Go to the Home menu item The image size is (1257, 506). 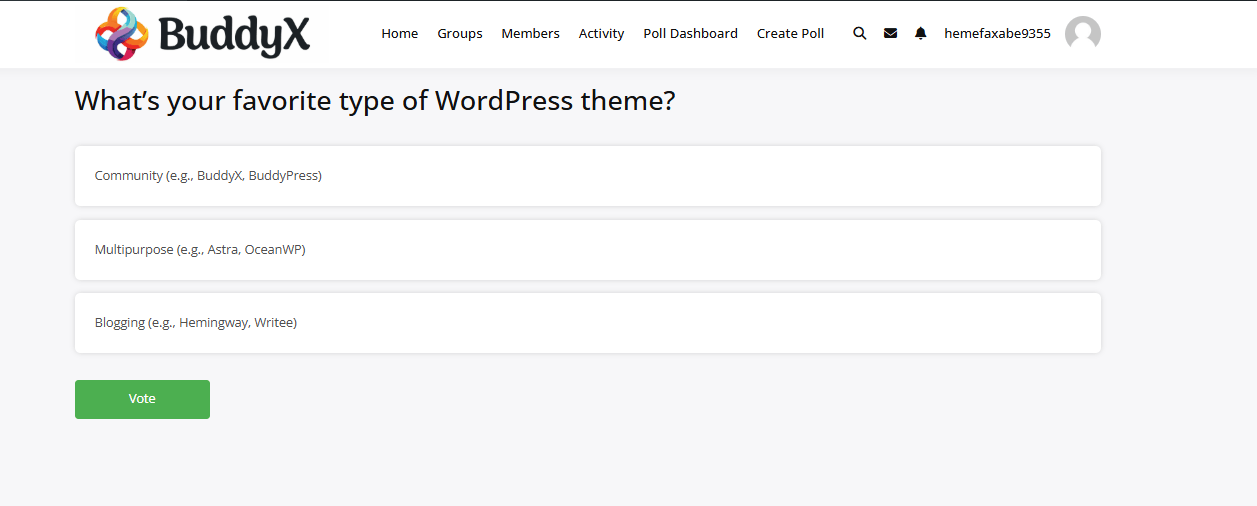pos(399,34)
